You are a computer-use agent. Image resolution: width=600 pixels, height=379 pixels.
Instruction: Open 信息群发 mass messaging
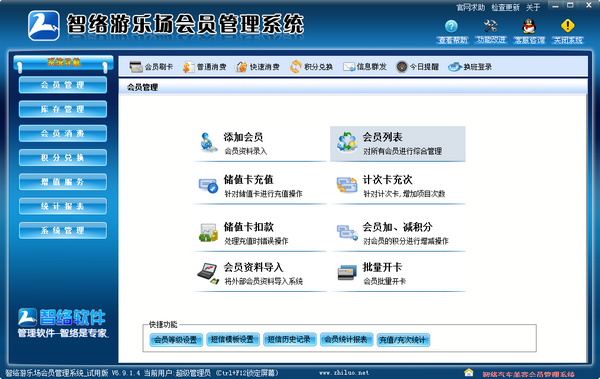click(x=364, y=67)
